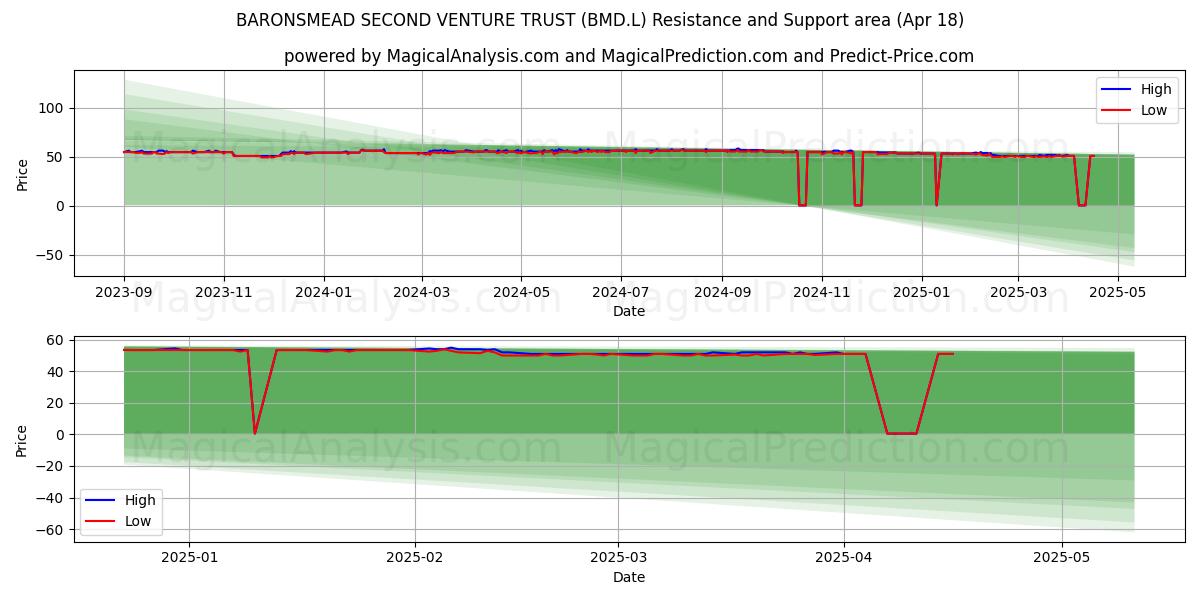The height and width of the screenshot is (600, 1200).
Task: Click the top chart y-axis value '100'
Action: pos(51,108)
